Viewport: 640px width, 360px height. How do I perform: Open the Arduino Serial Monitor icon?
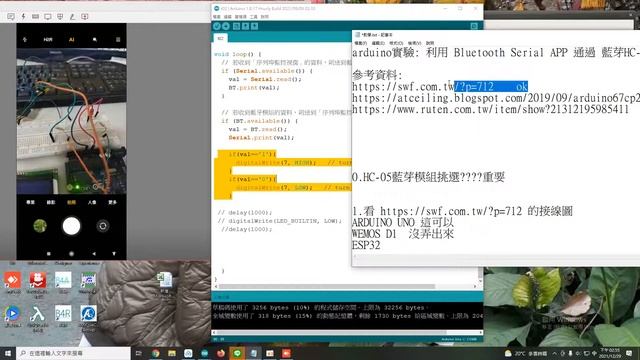pos(474,26)
